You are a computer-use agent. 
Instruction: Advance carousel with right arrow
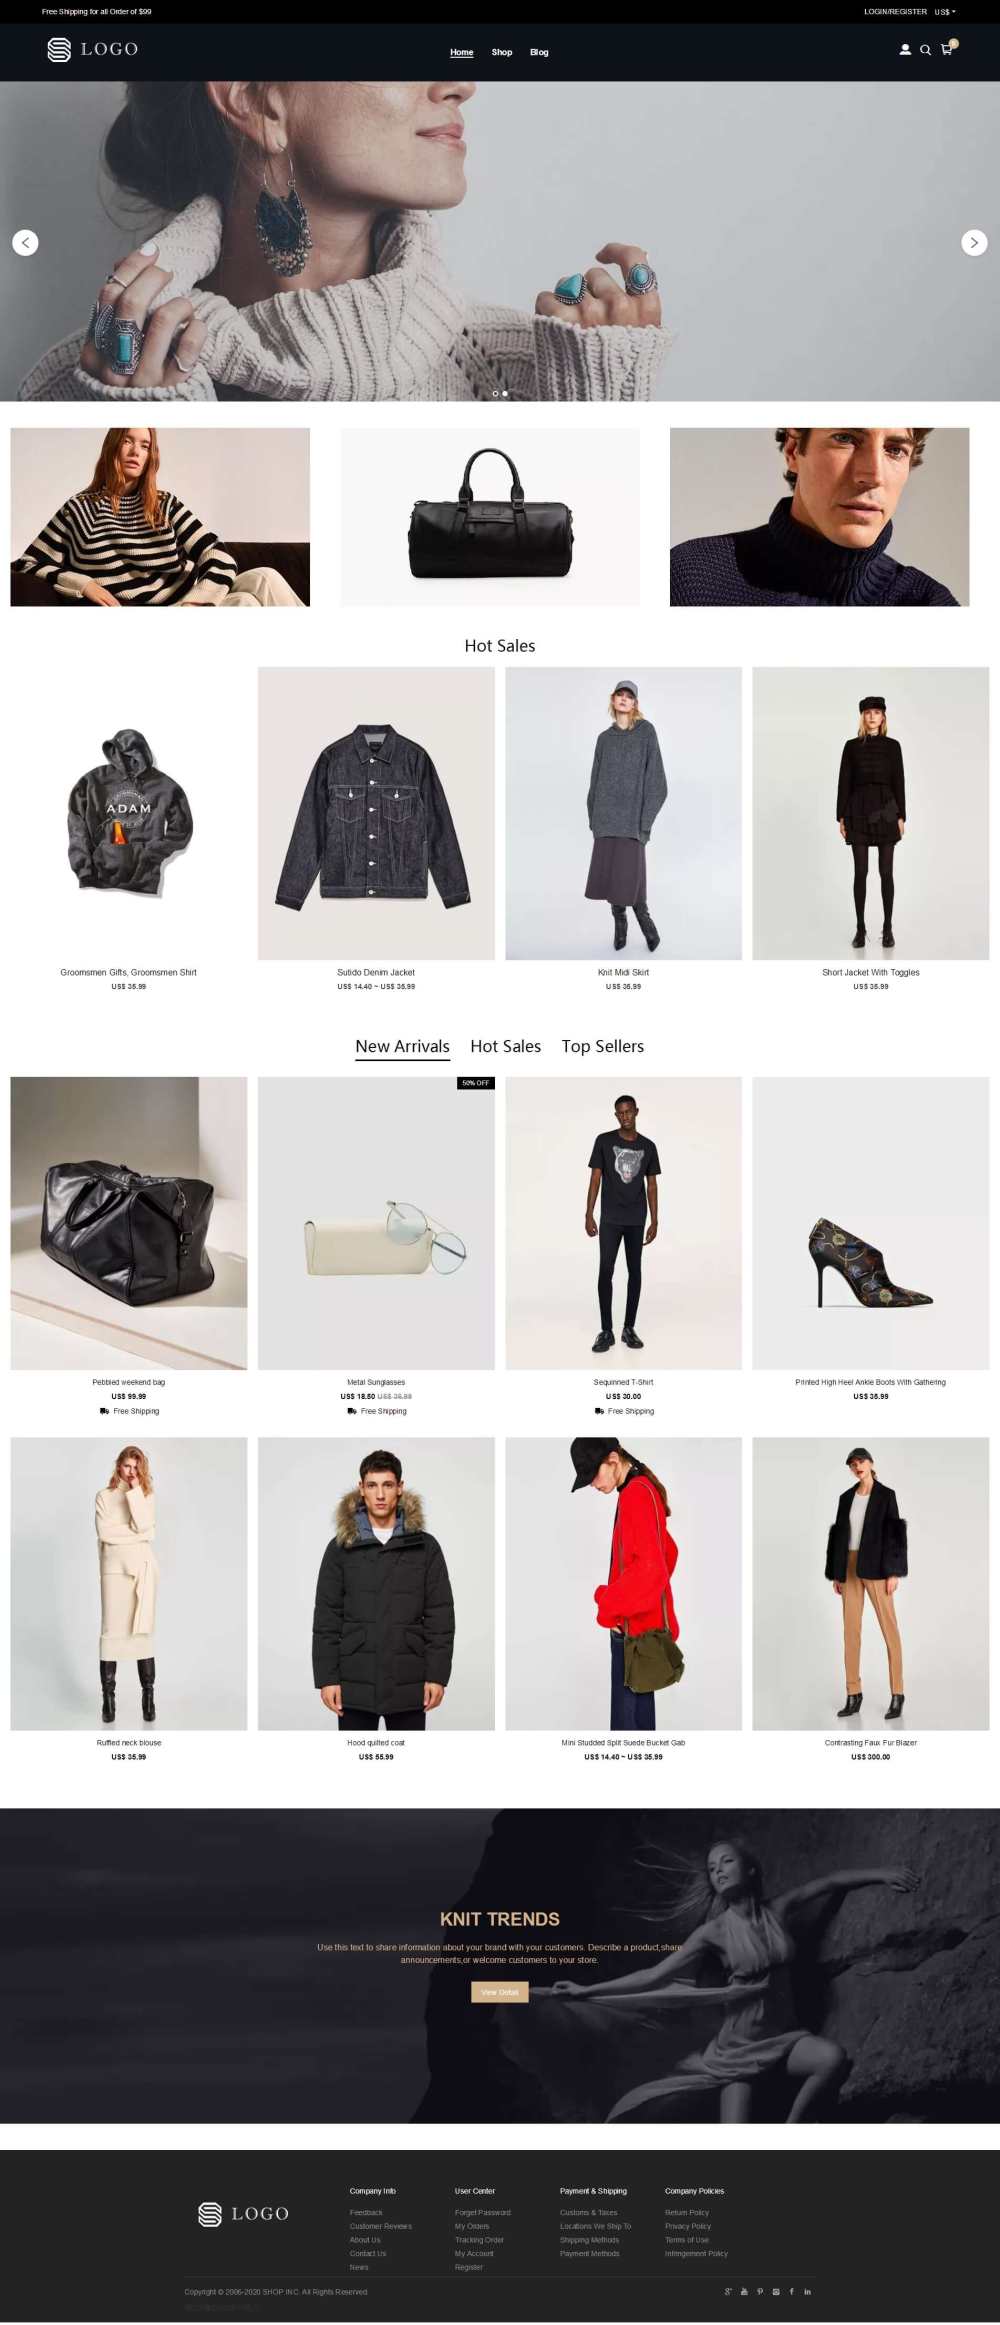(974, 243)
